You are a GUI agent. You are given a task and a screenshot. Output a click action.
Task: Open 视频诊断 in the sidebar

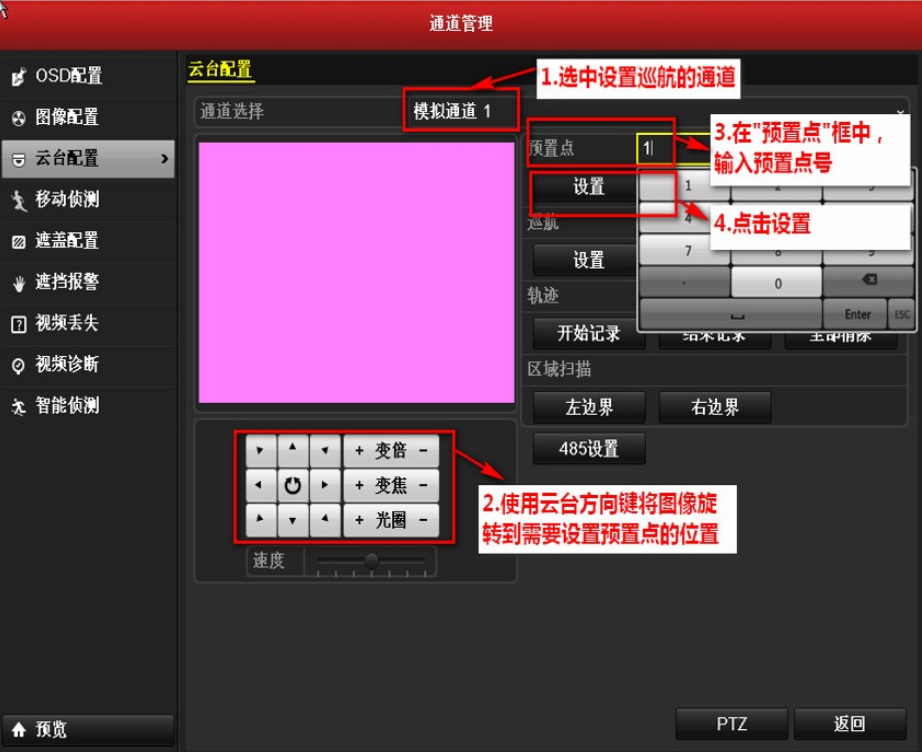click(x=88, y=365)
